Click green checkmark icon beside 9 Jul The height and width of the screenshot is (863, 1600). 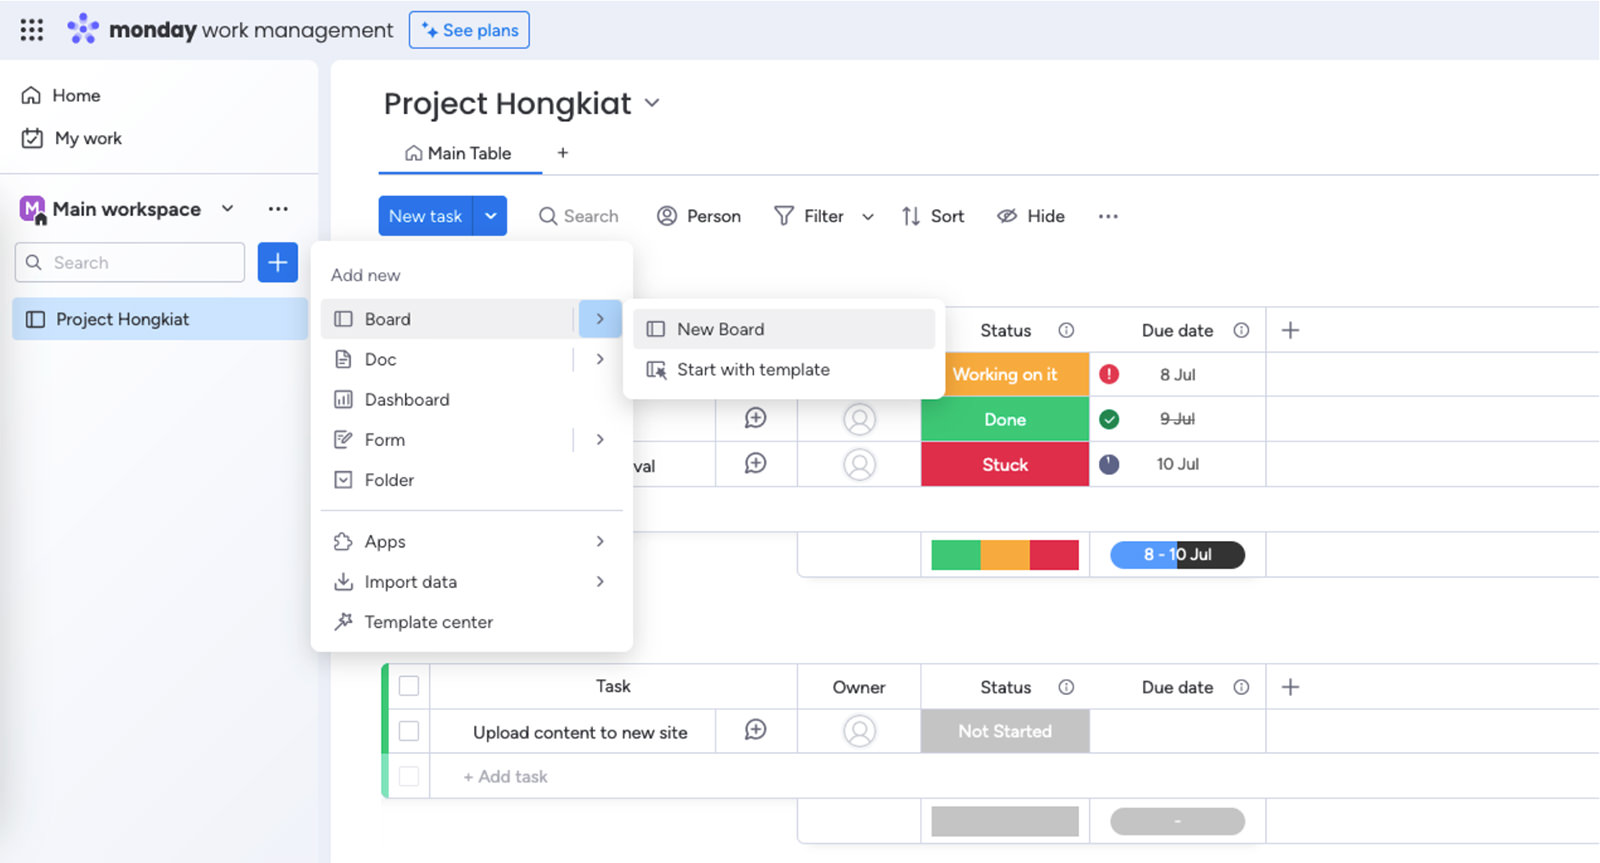pyautogui.click(x=1109, y=419)
